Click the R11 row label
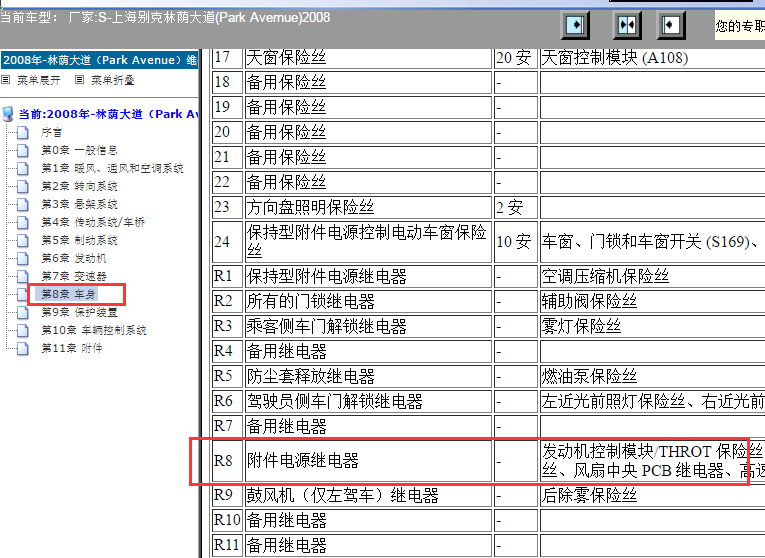Screen dimensions: 765x558 point(227,546)
